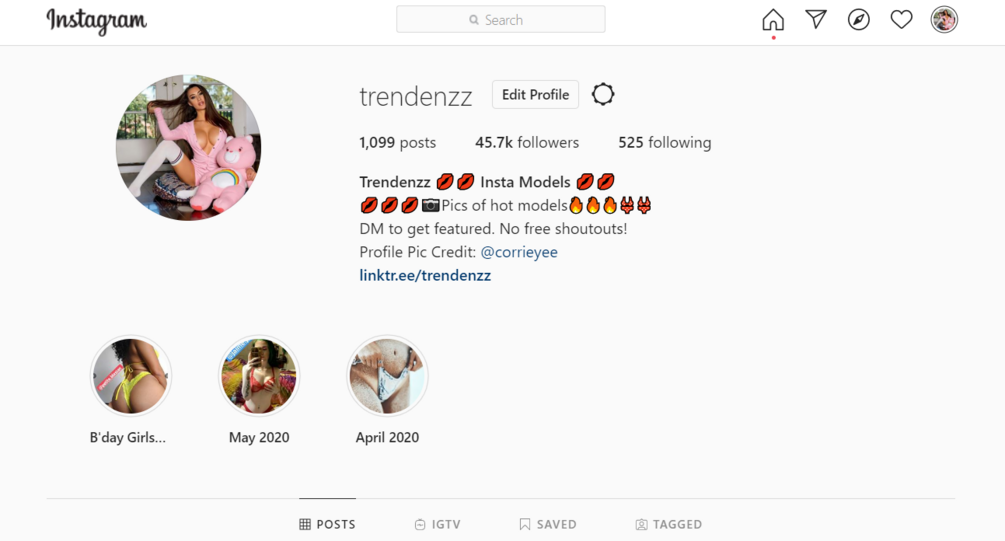Screen dimensions: 1005x541
Task: Switch to the POSTS tab
Action: pos(328,524)
